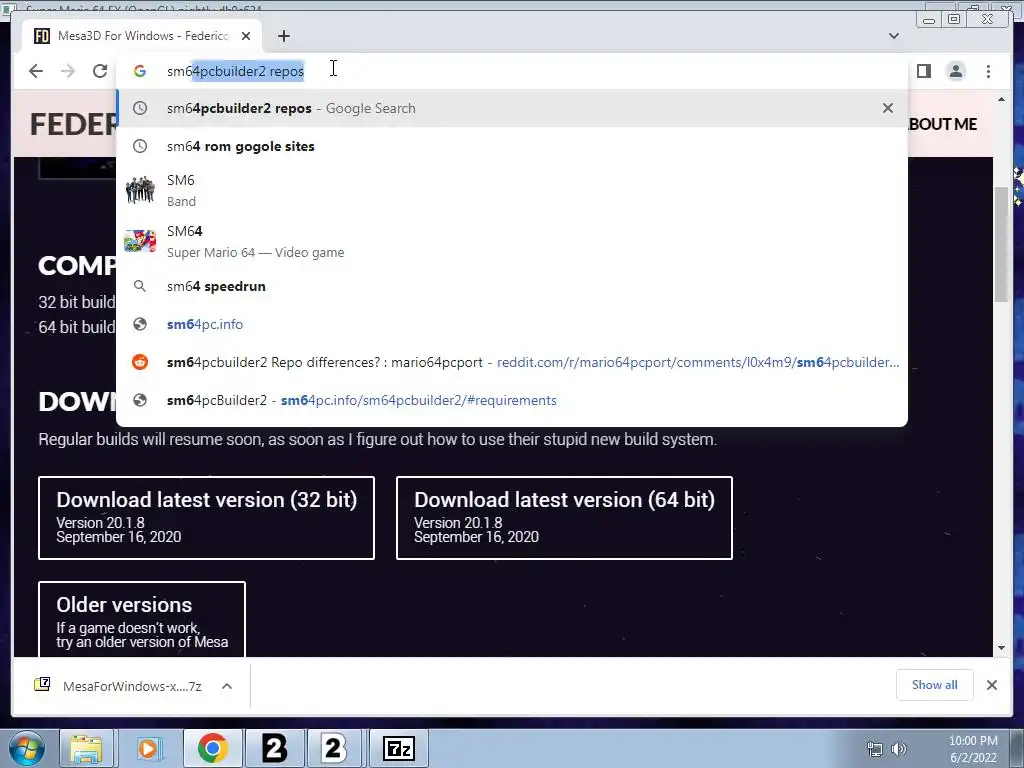Click the page scrollbar down arrow
Viewport: 1024px width, 768px height.
(1001, 648)
